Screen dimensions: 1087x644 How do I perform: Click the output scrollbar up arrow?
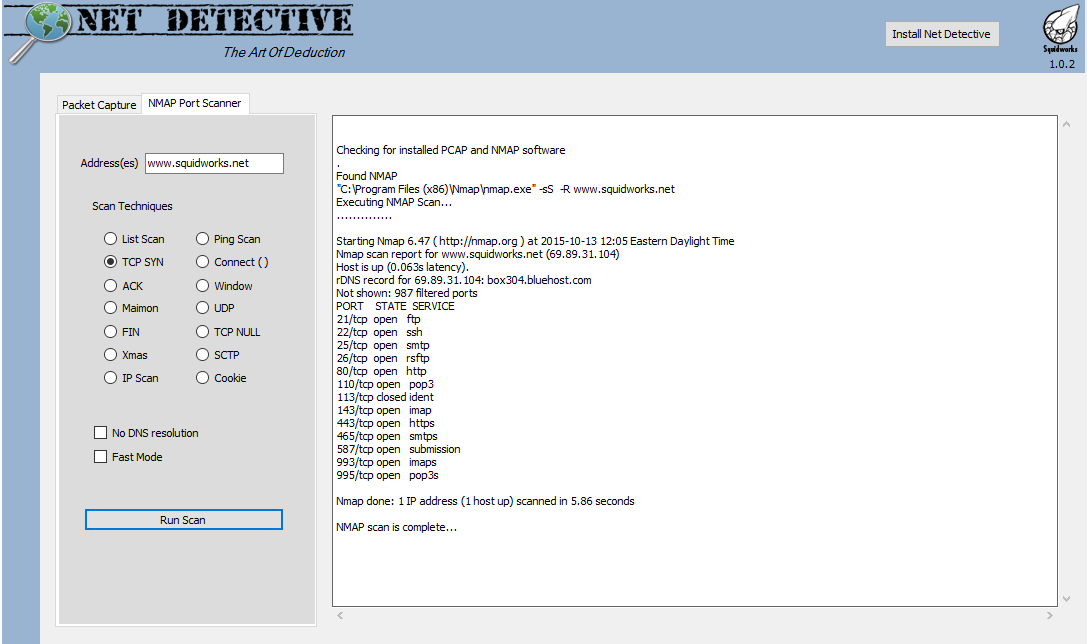(x=1067, y=125)
